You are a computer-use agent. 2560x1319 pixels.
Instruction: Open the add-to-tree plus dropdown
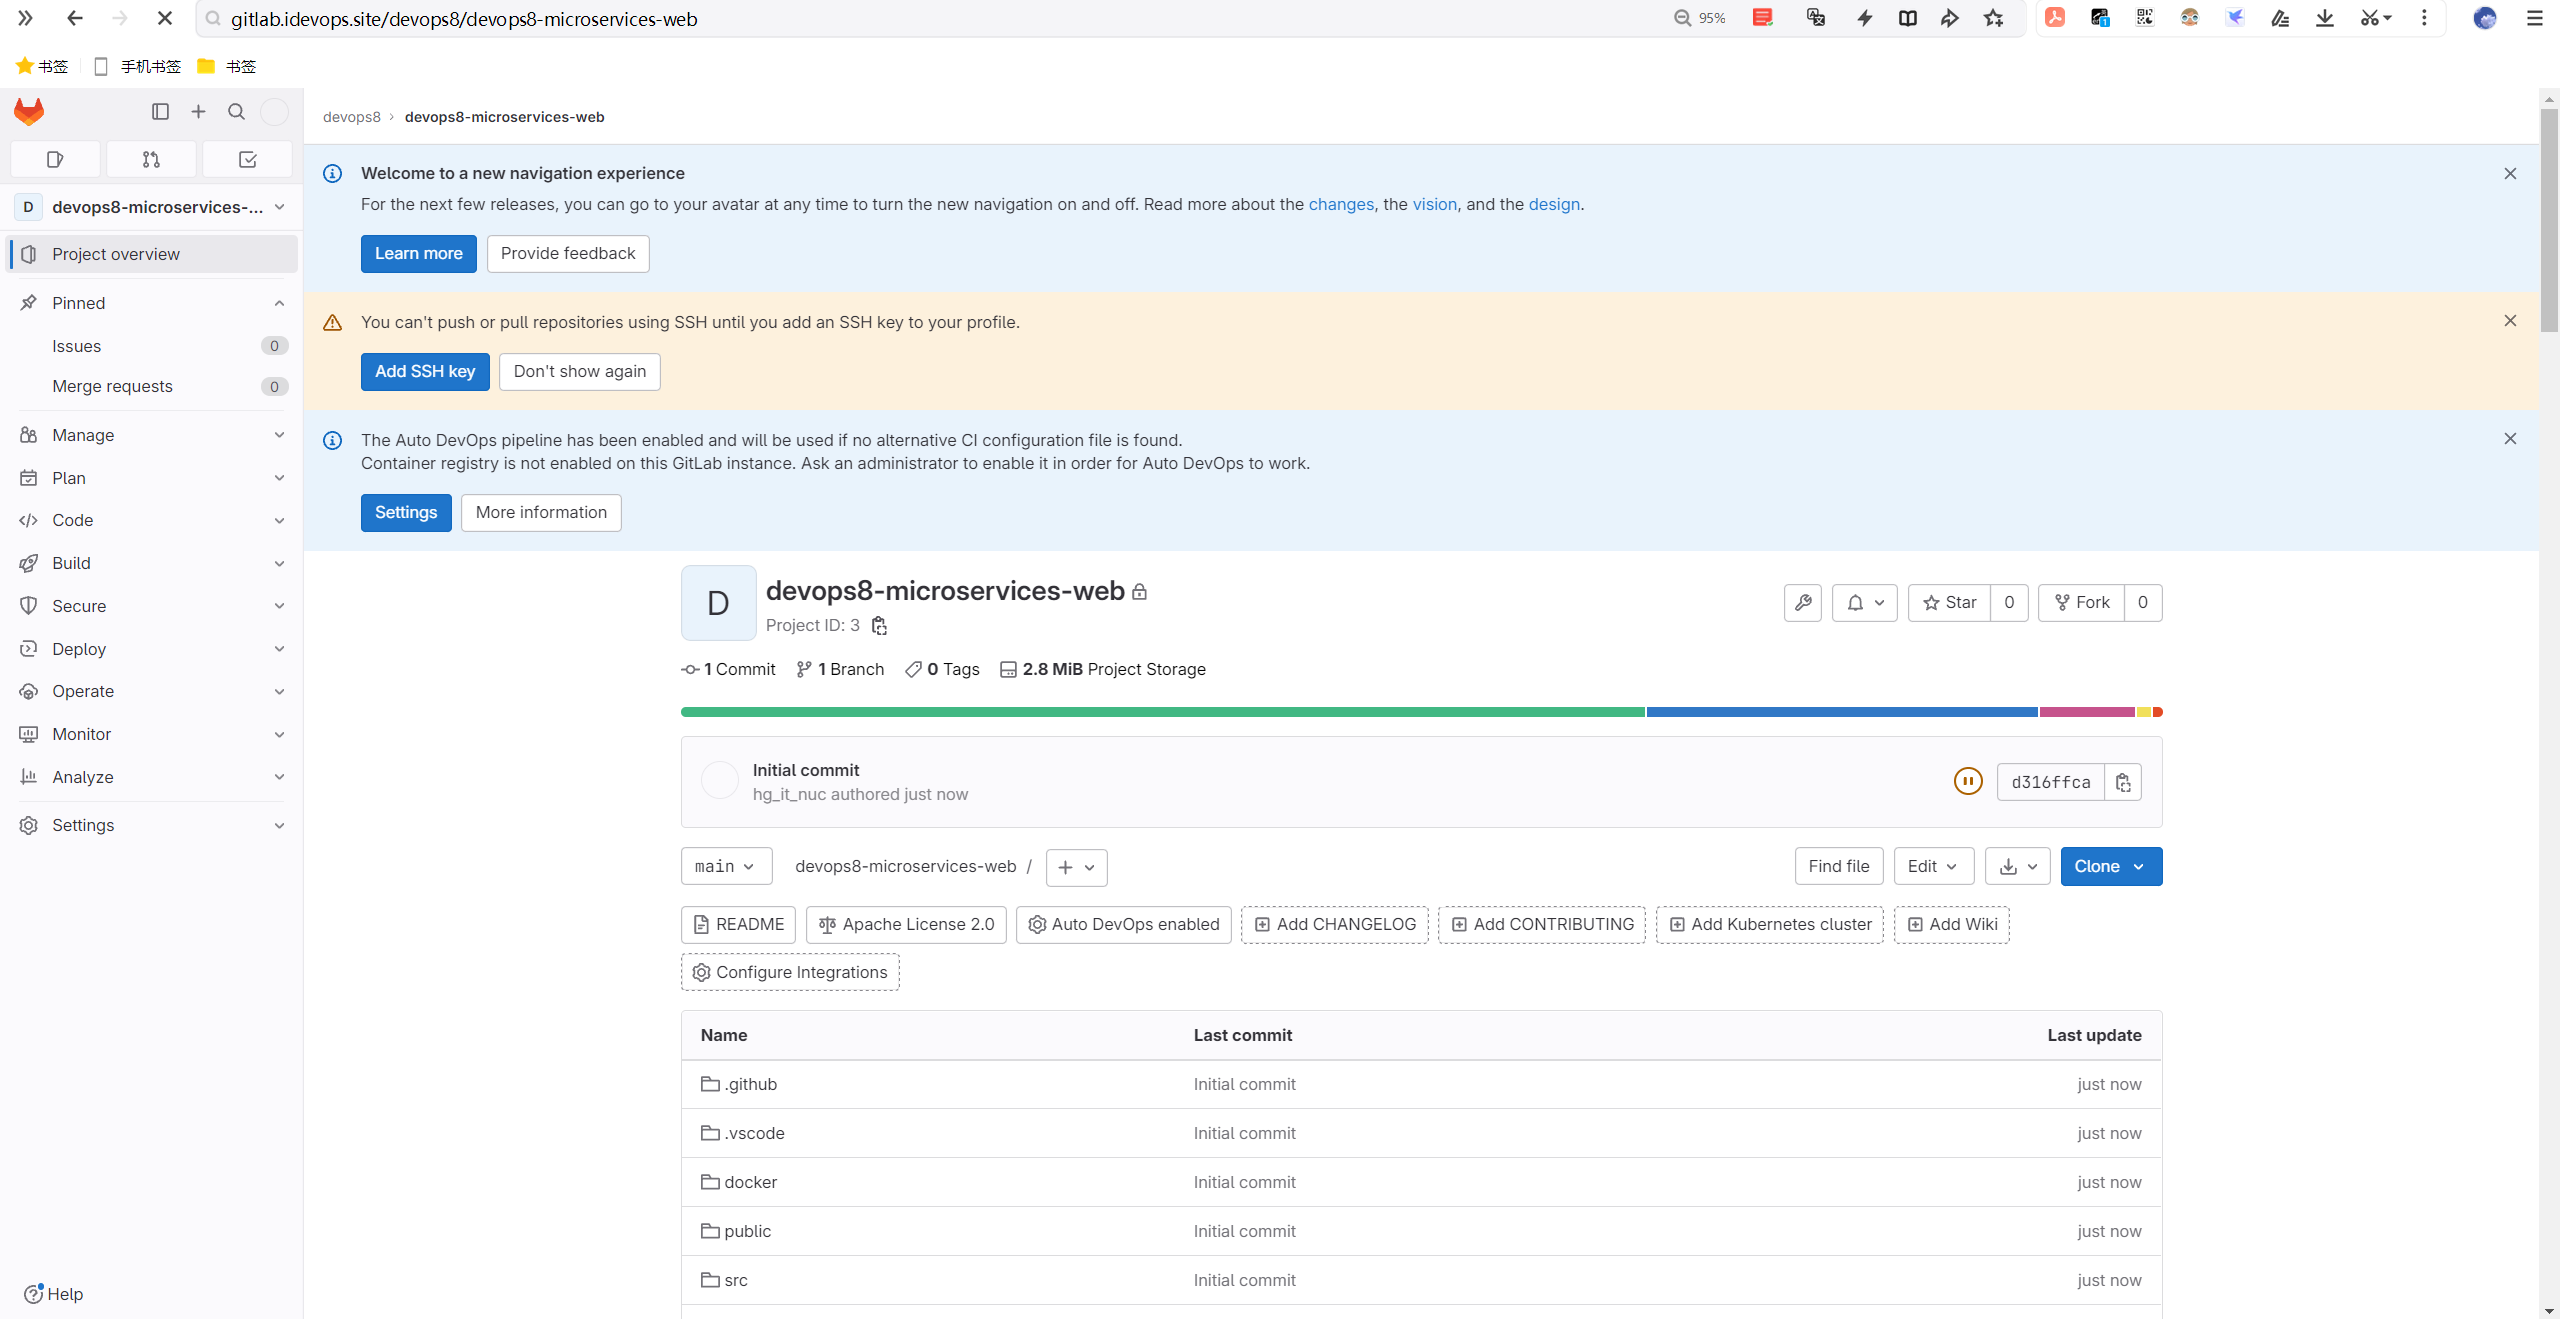1076,867
